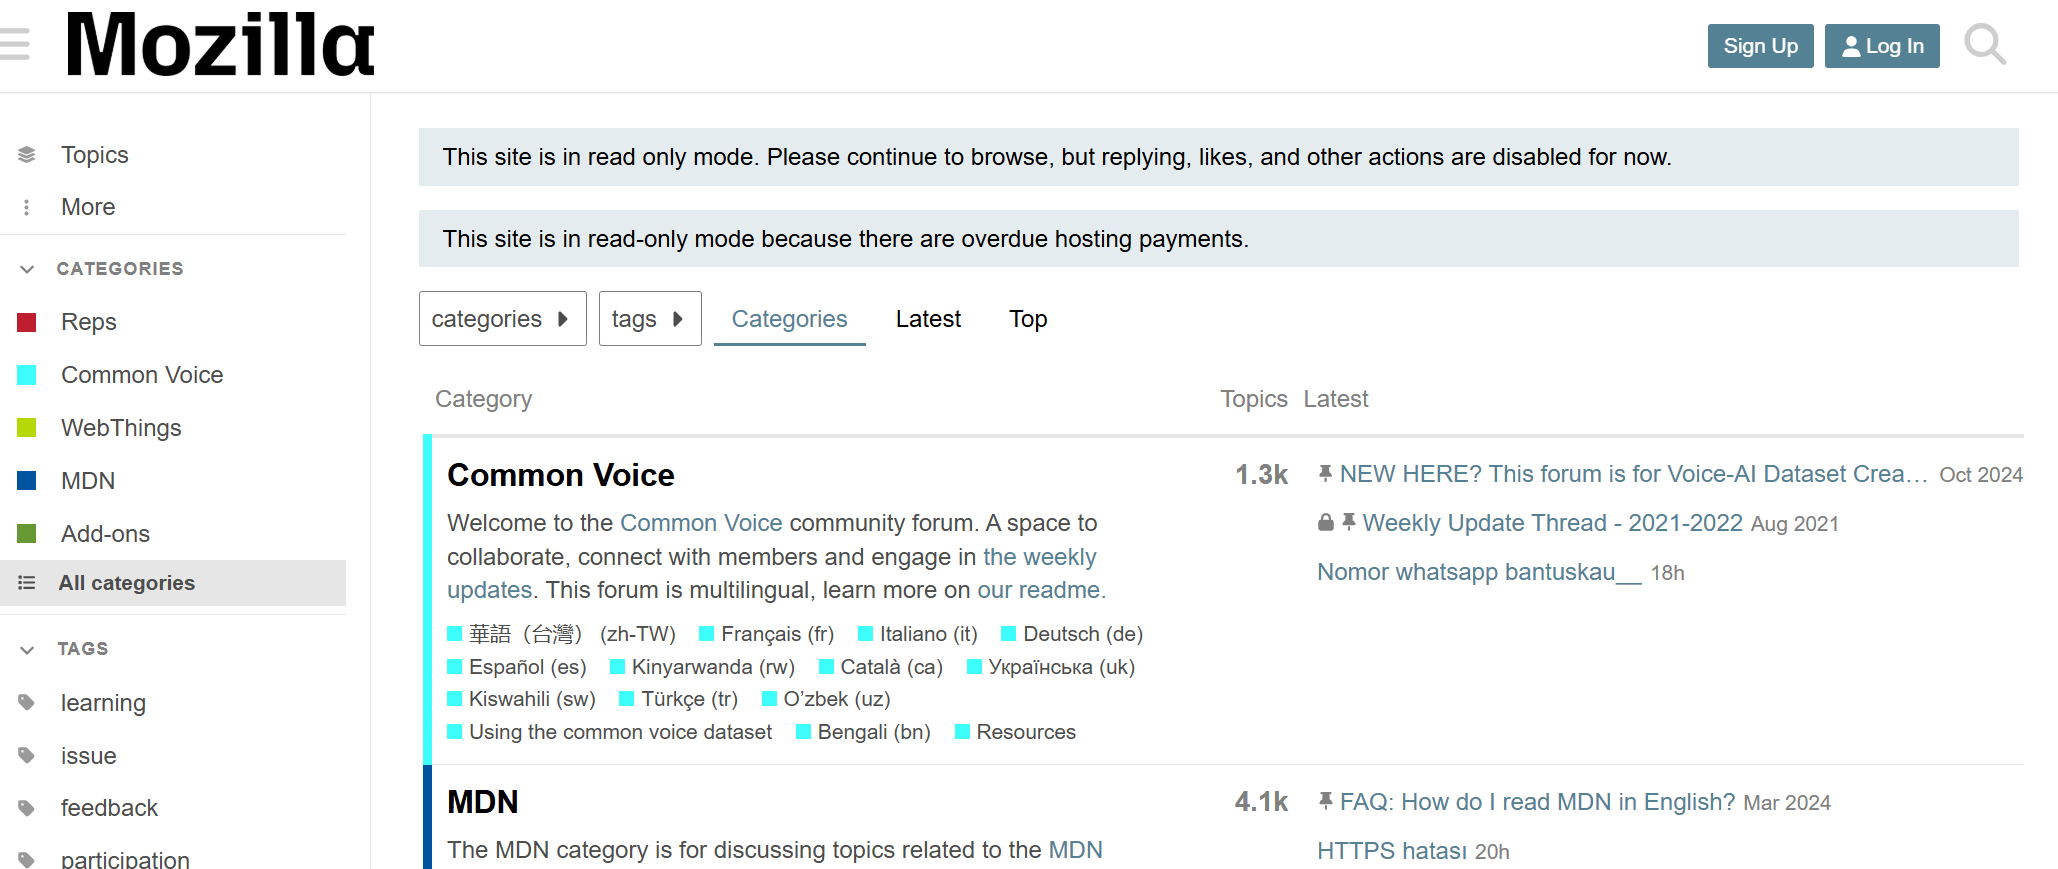
Task: Open the tags filter dropdown
Action: pos(649,319)
